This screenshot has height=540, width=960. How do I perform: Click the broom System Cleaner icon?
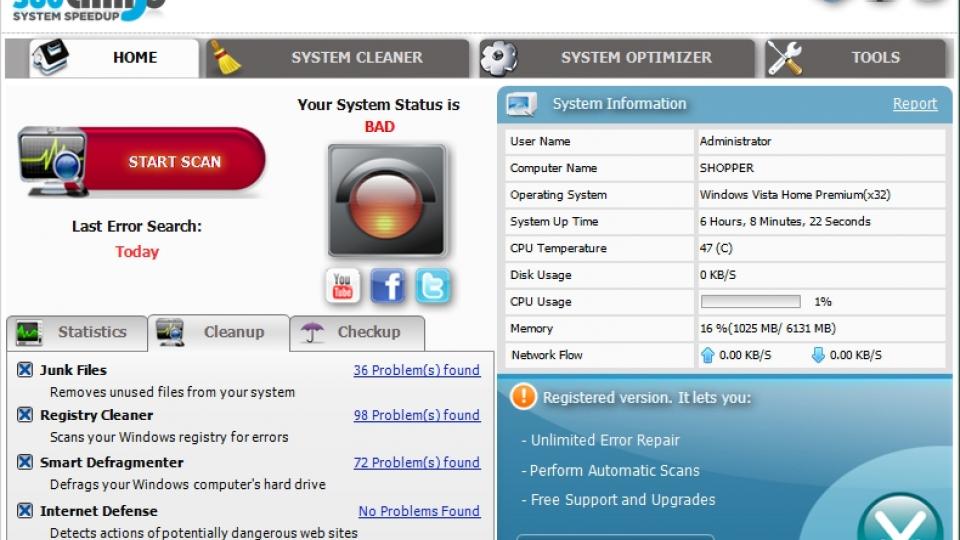pyautogui.click(x=224, y=58)
